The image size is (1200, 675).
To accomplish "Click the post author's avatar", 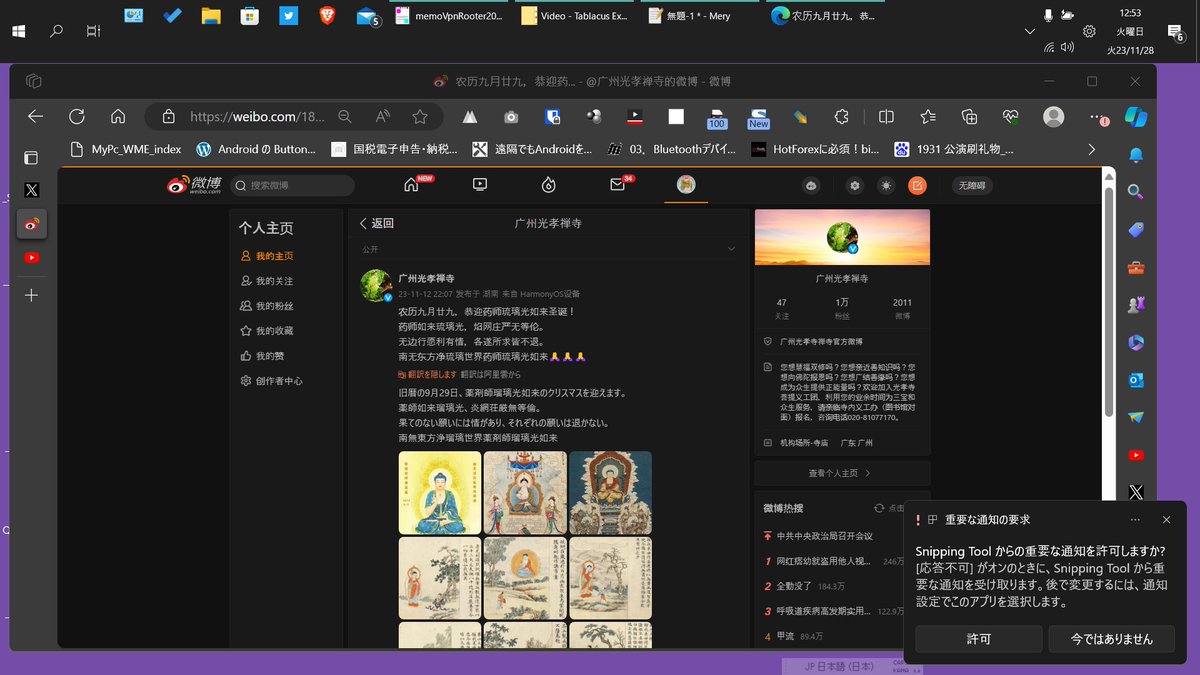I will [376, 285].
